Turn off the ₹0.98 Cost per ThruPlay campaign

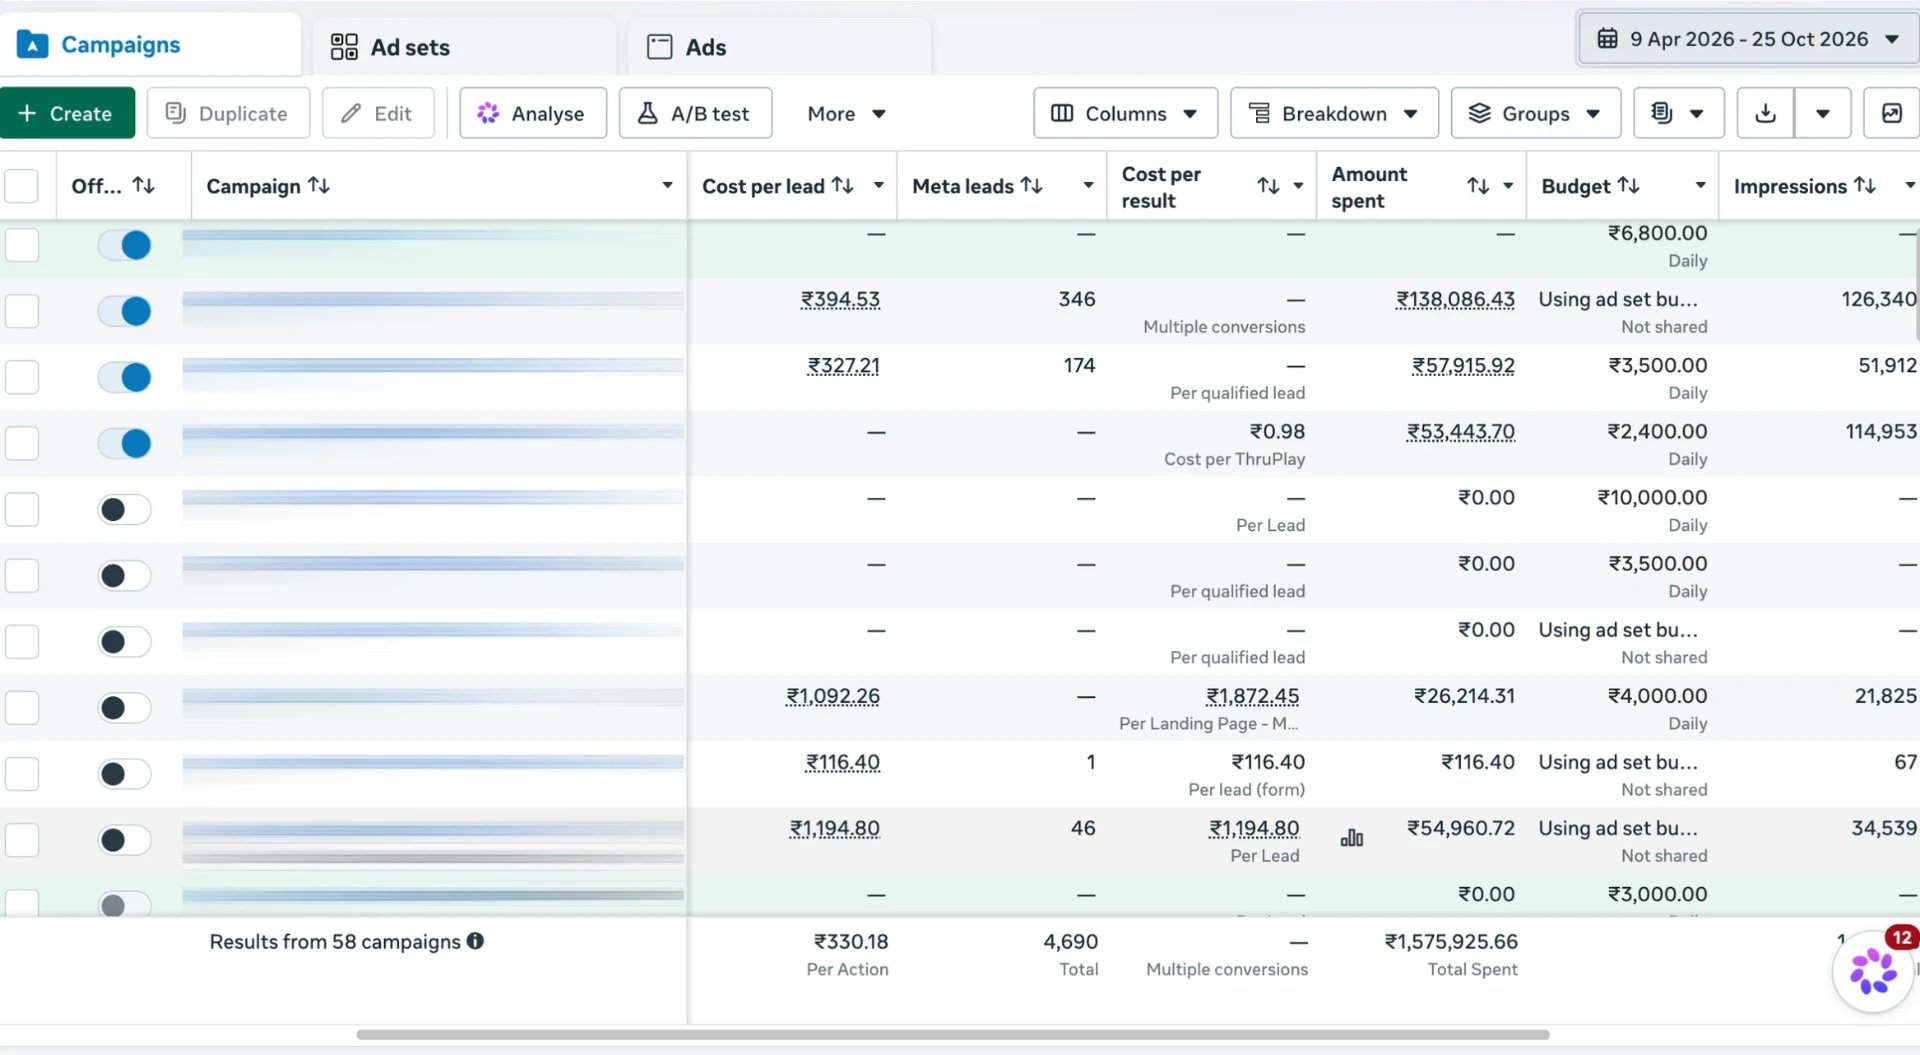(x=125, y=443)
